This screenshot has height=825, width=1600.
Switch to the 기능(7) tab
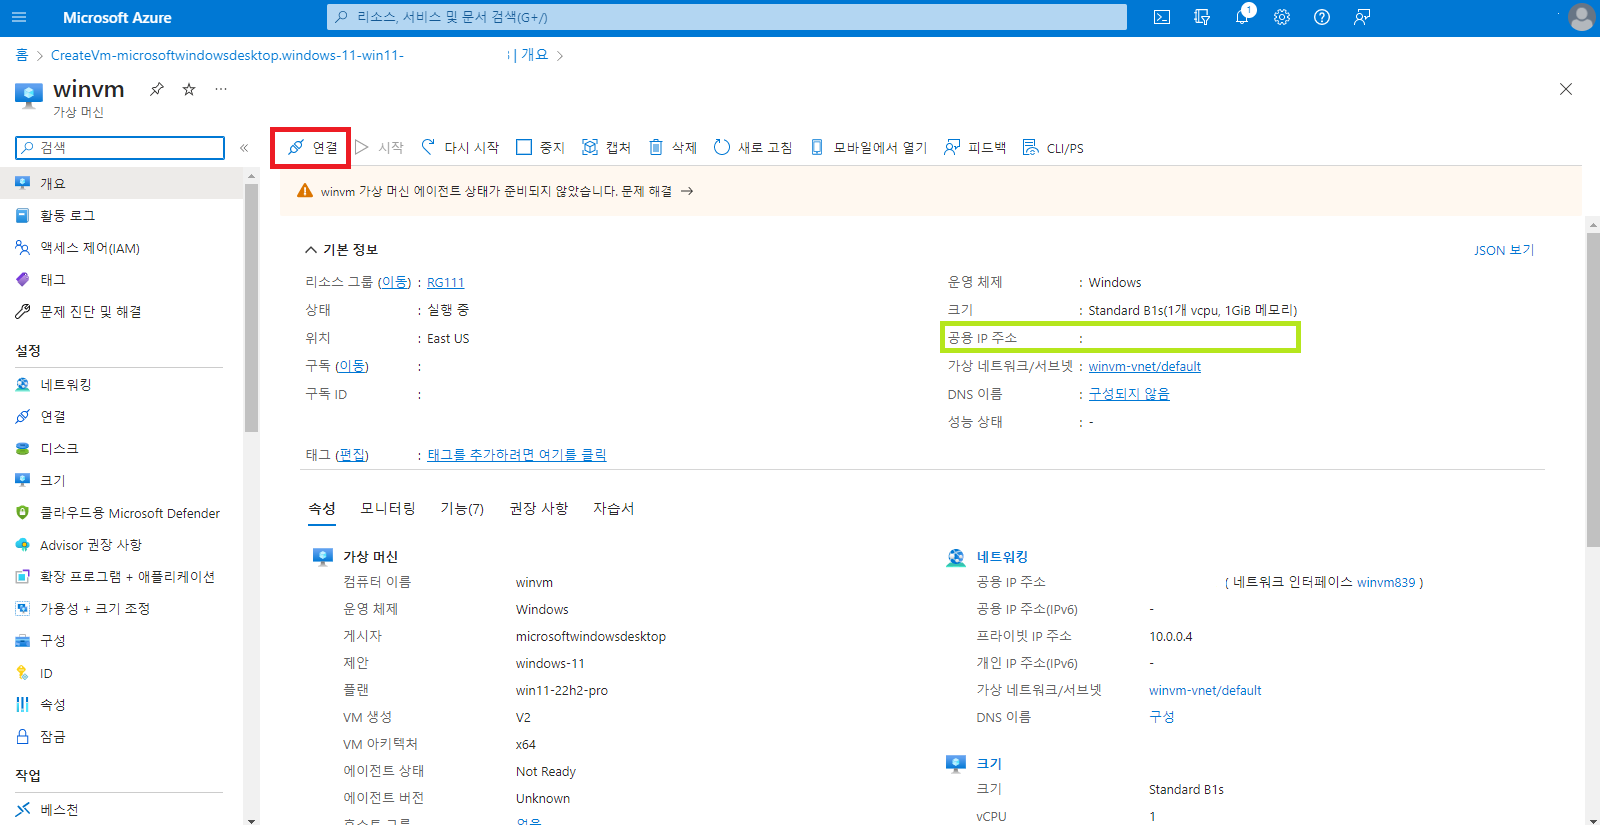coord(462,509)
